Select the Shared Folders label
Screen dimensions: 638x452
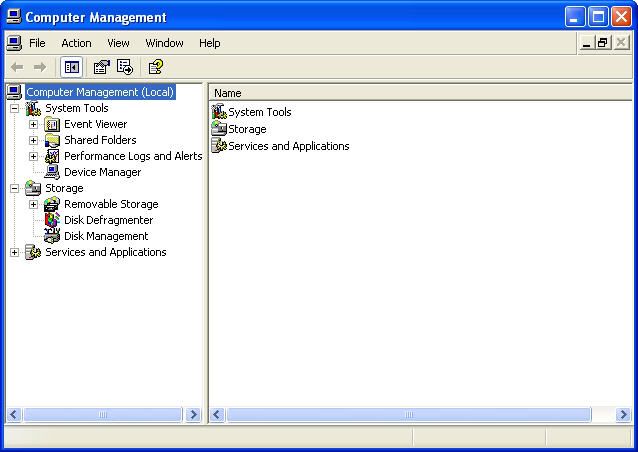coord(100,140)
